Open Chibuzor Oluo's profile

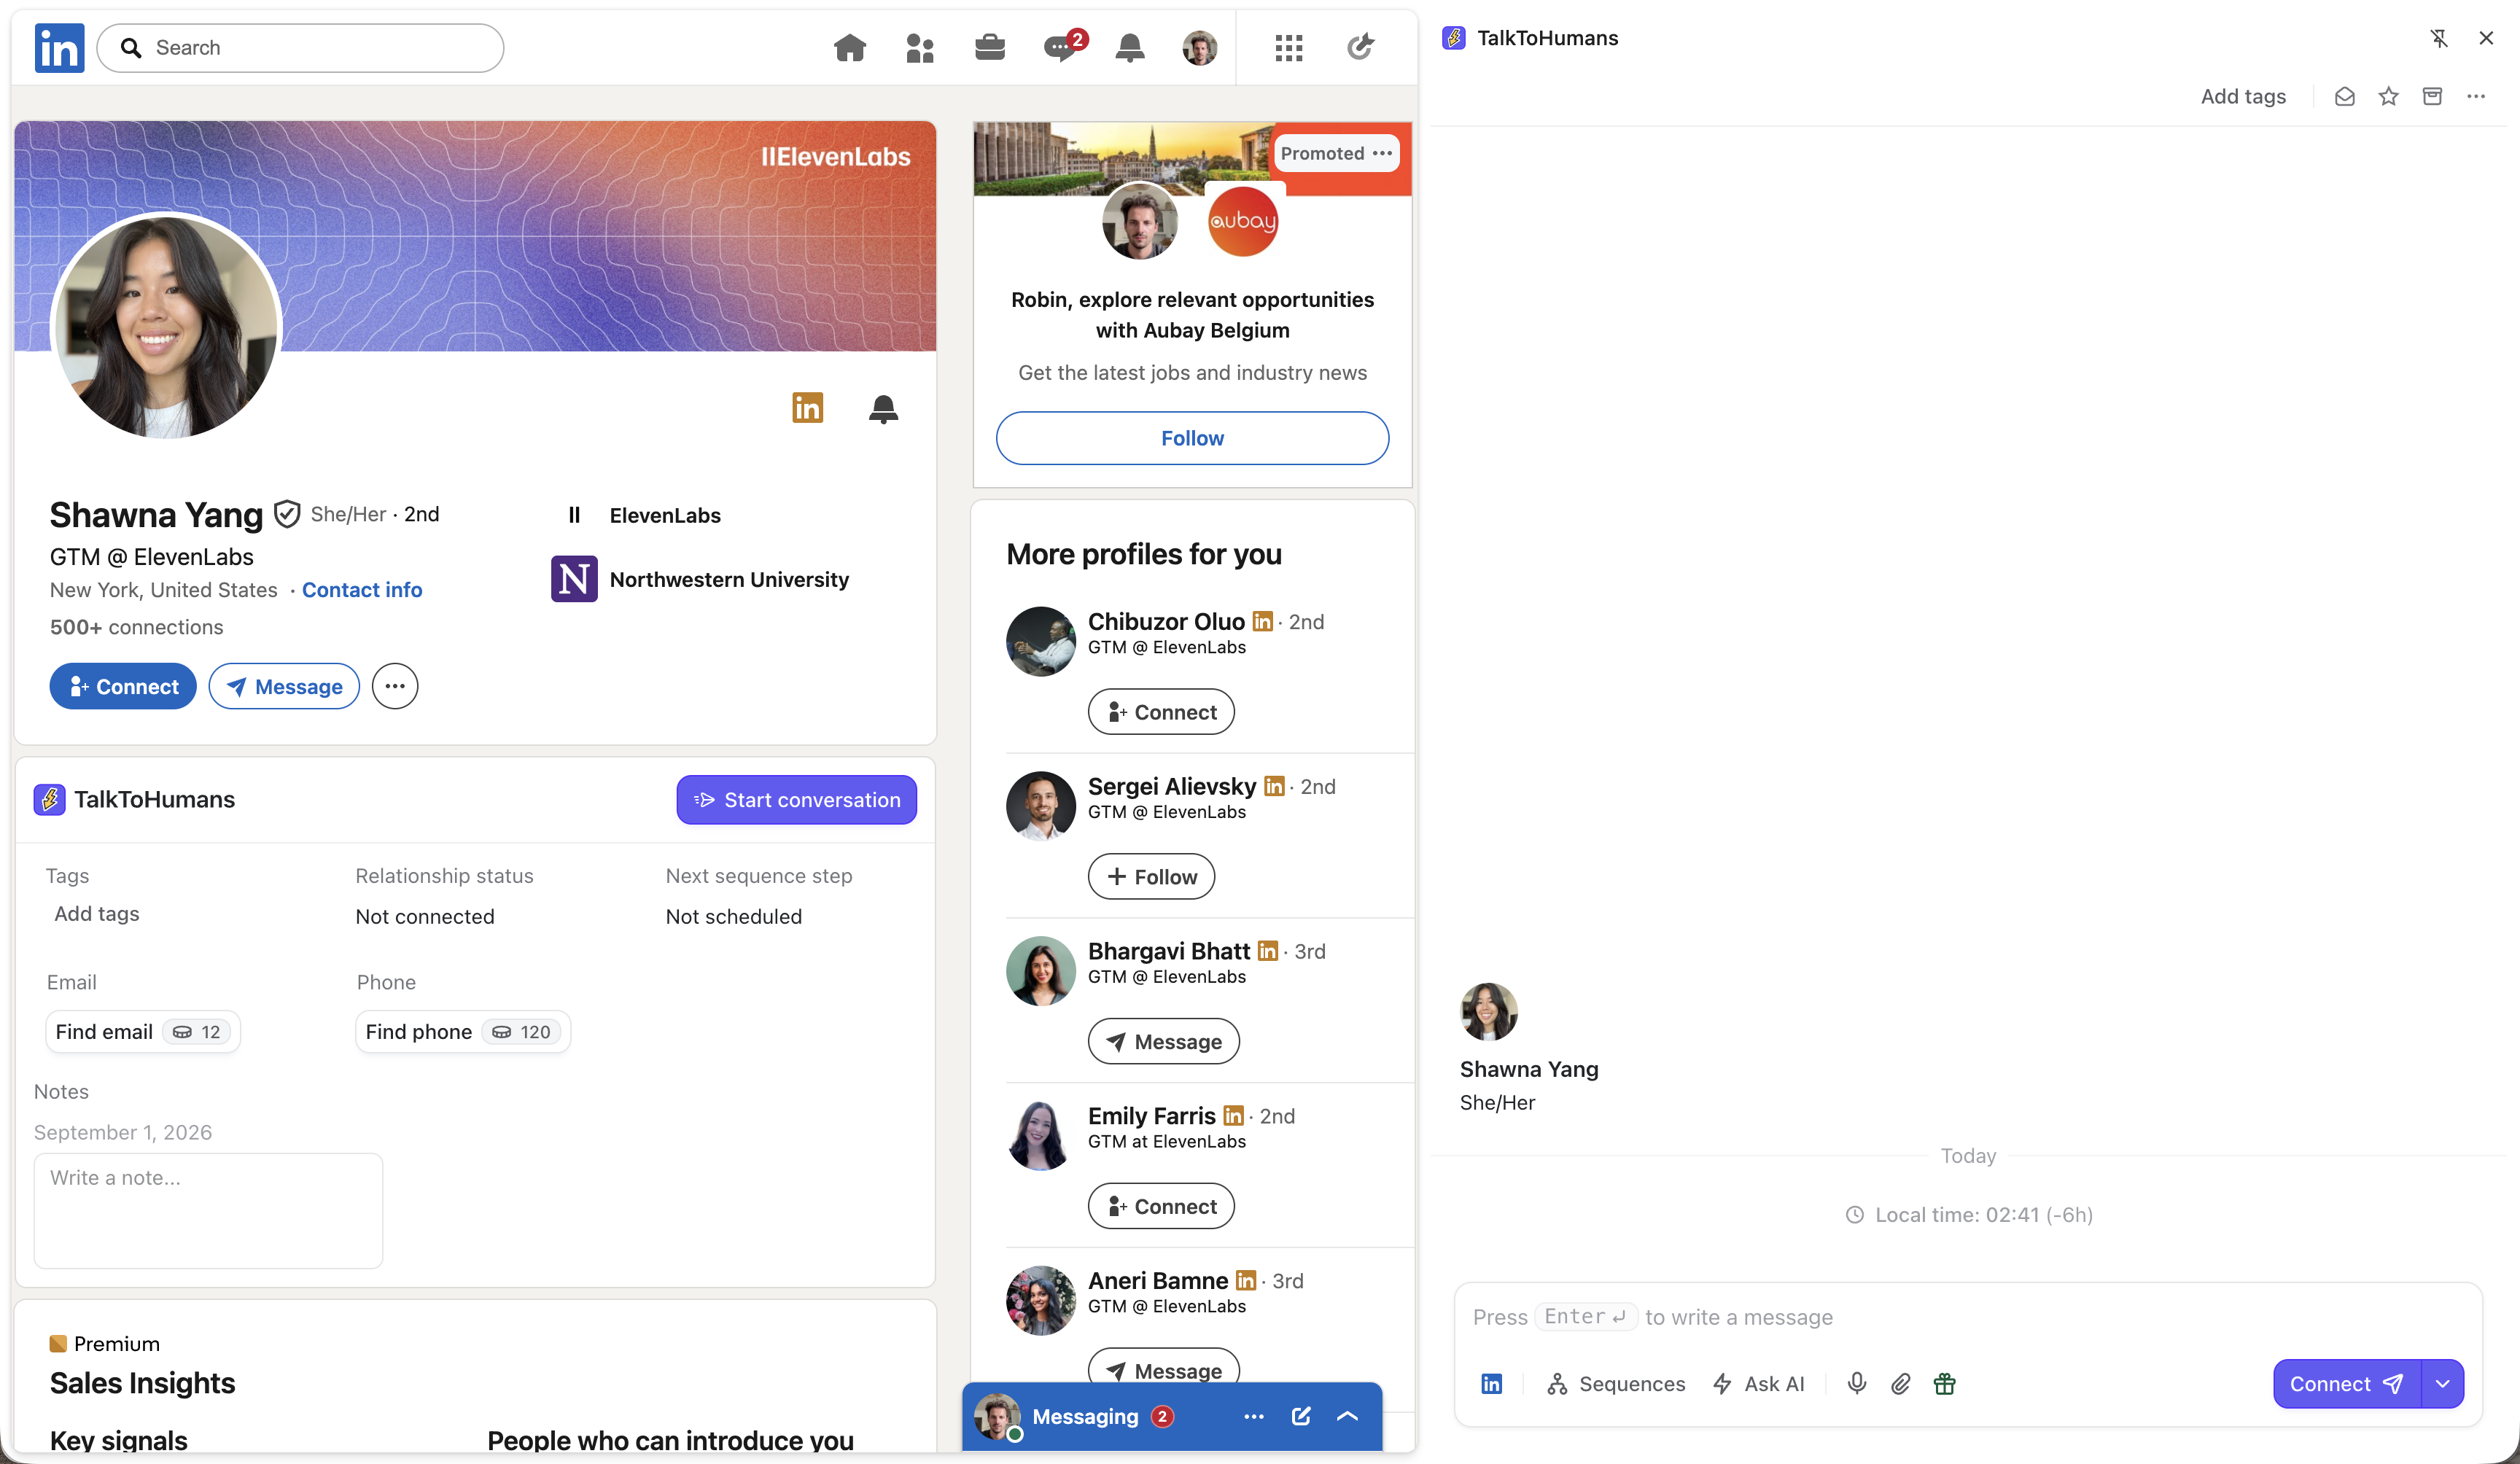pyautogui.click(x=1166, y=621)
